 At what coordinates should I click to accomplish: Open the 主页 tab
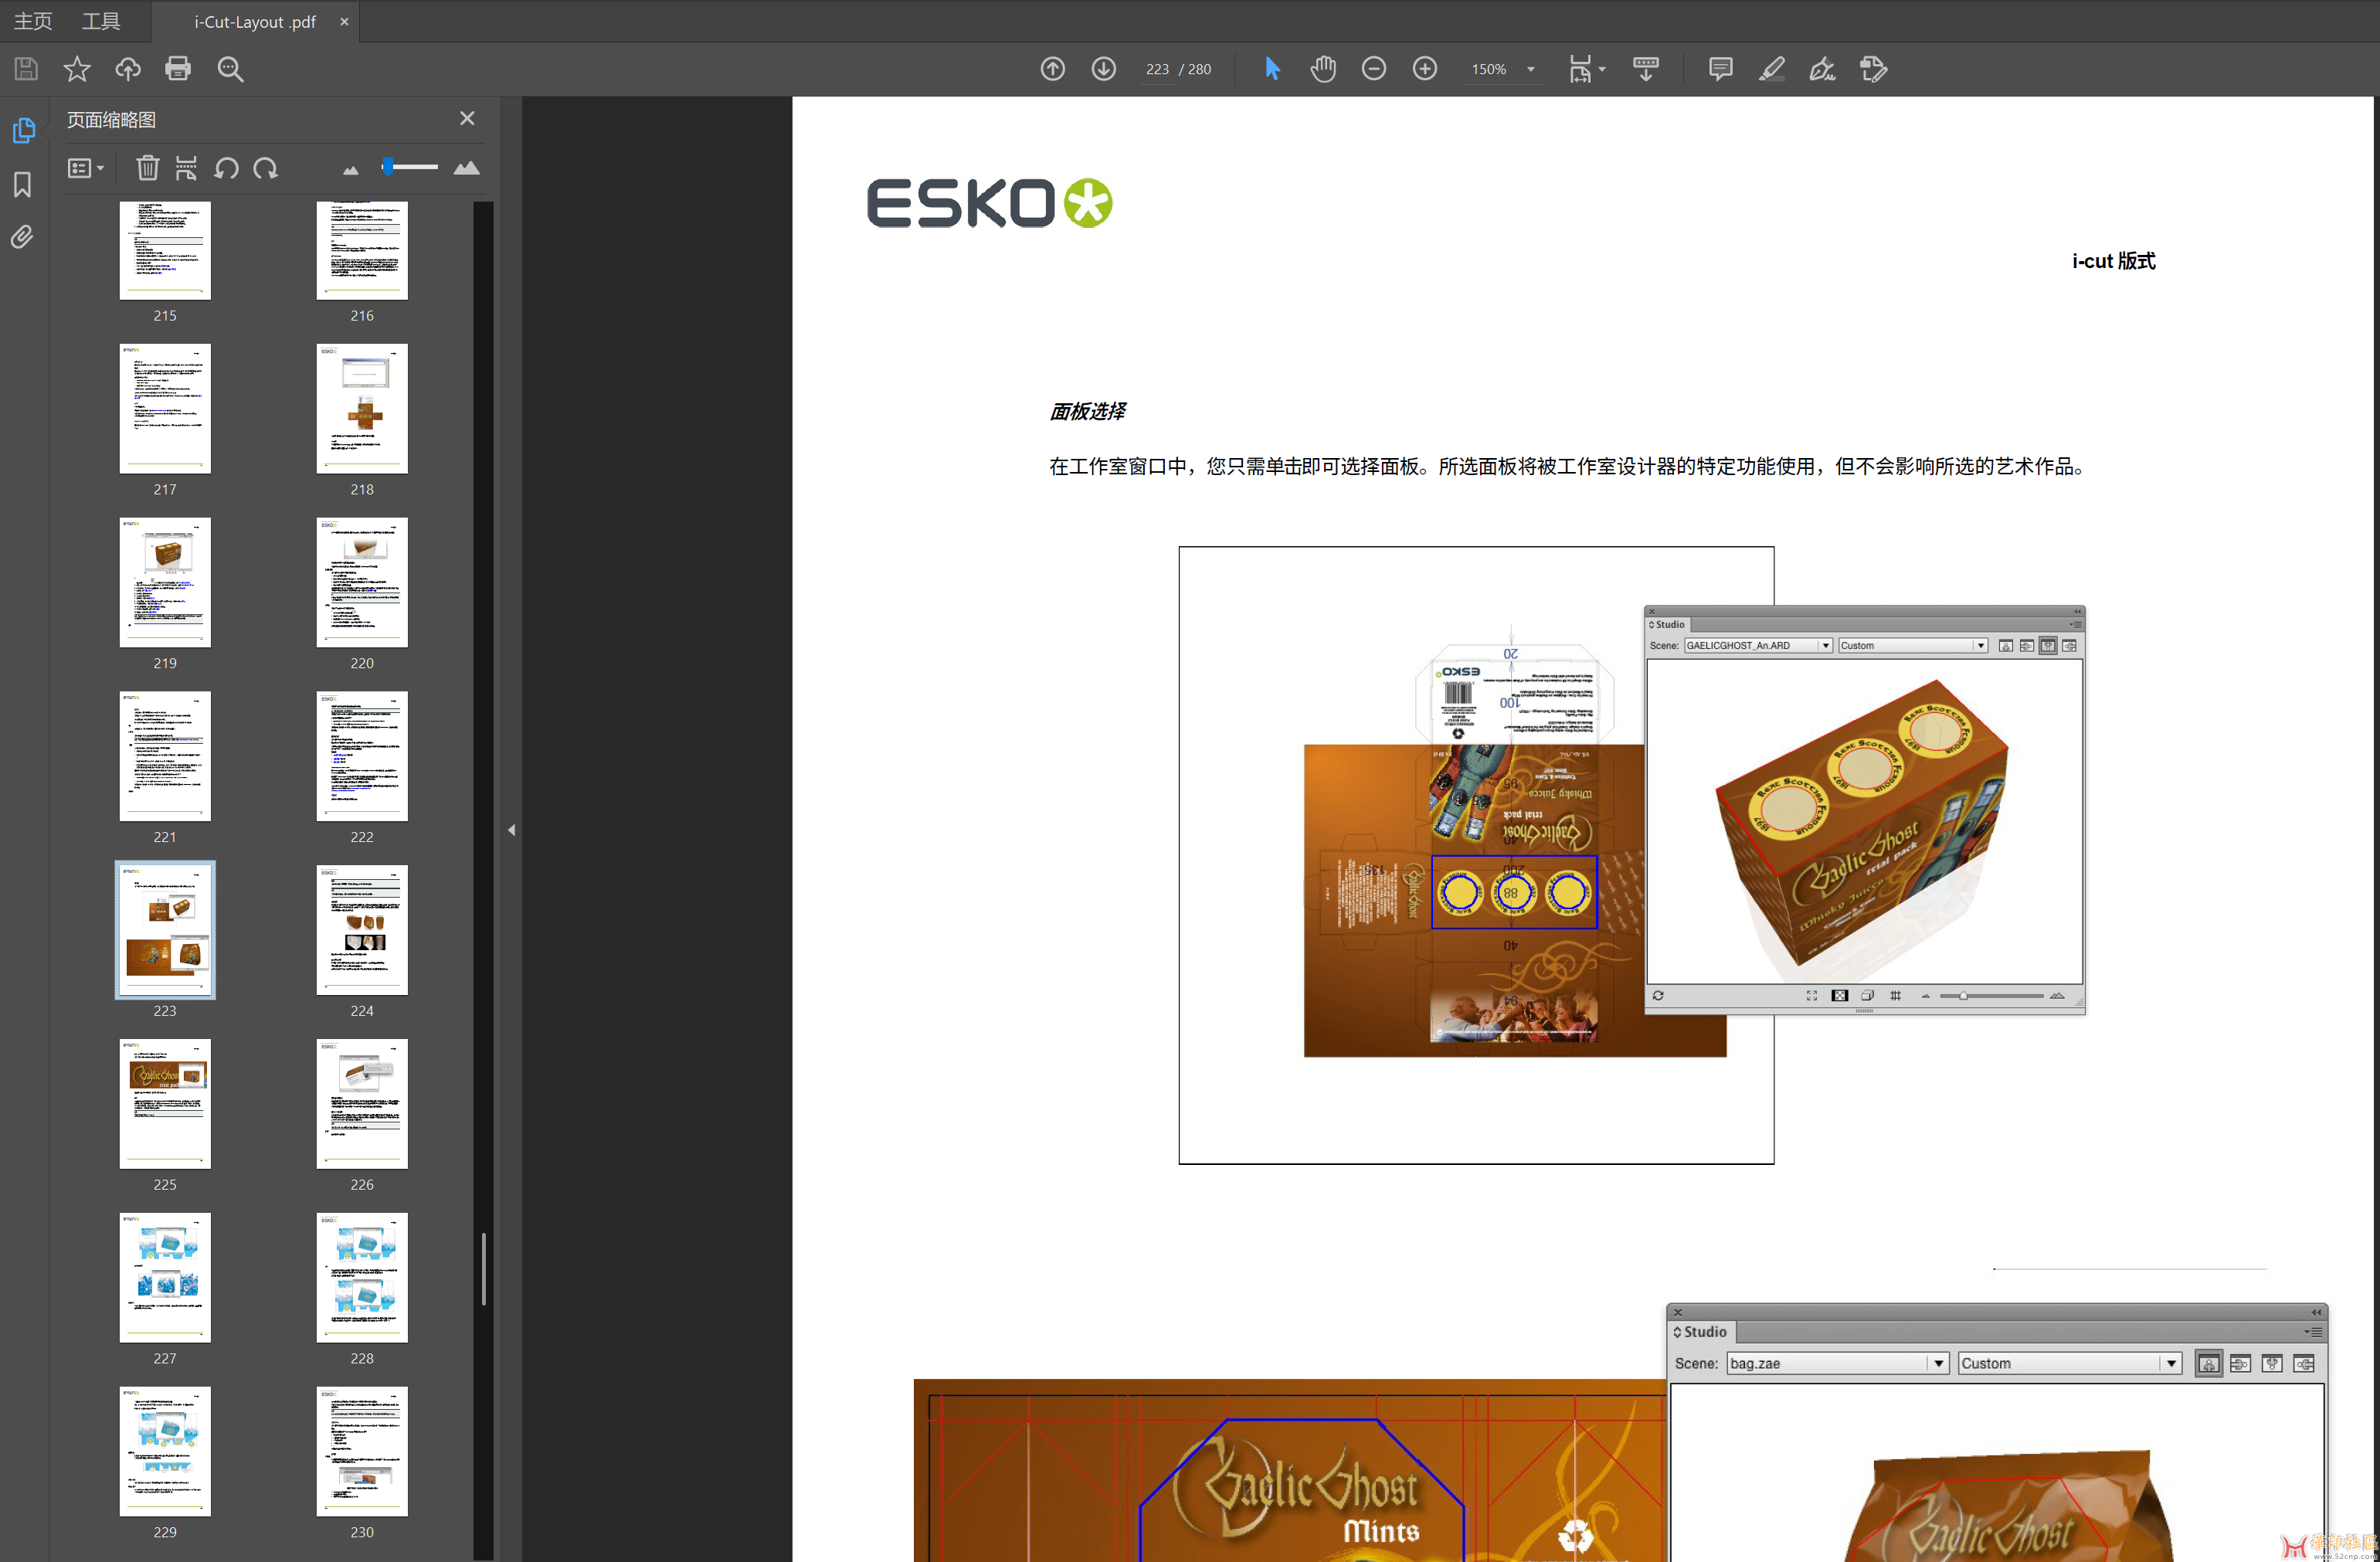coord(33,21)
